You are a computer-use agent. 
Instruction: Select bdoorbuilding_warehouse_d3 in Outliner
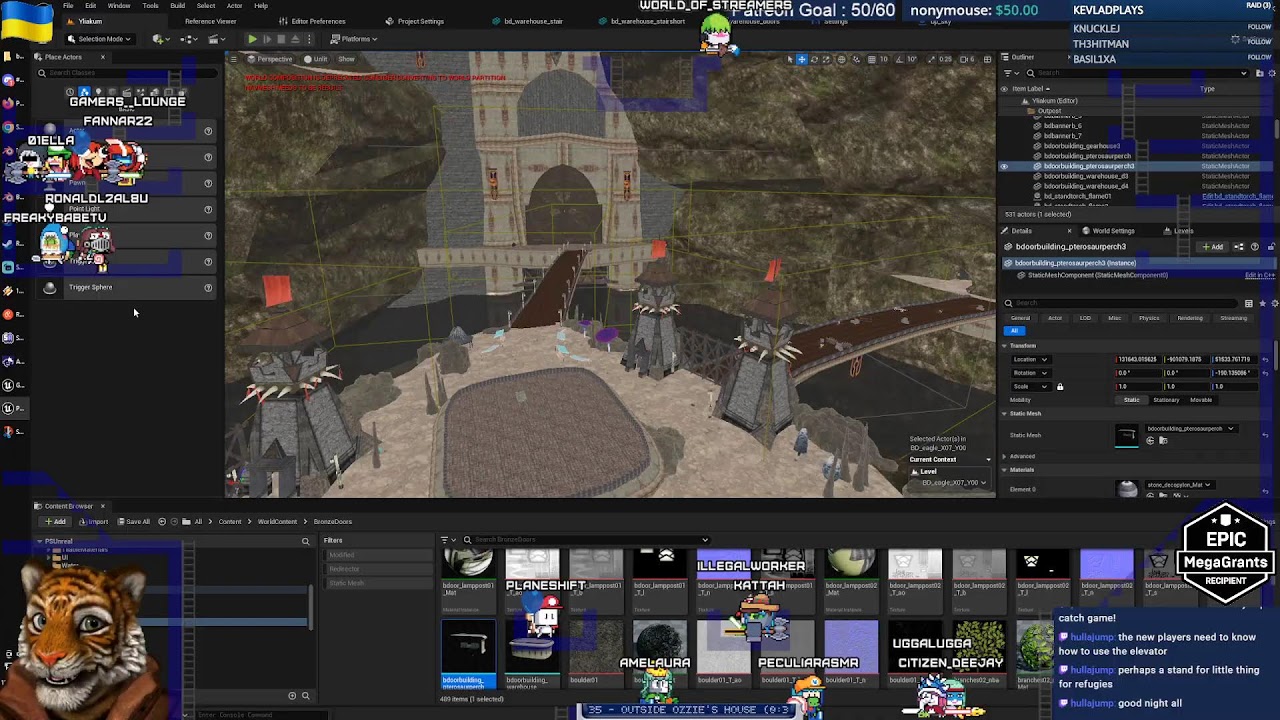[x=1085, y=176]
